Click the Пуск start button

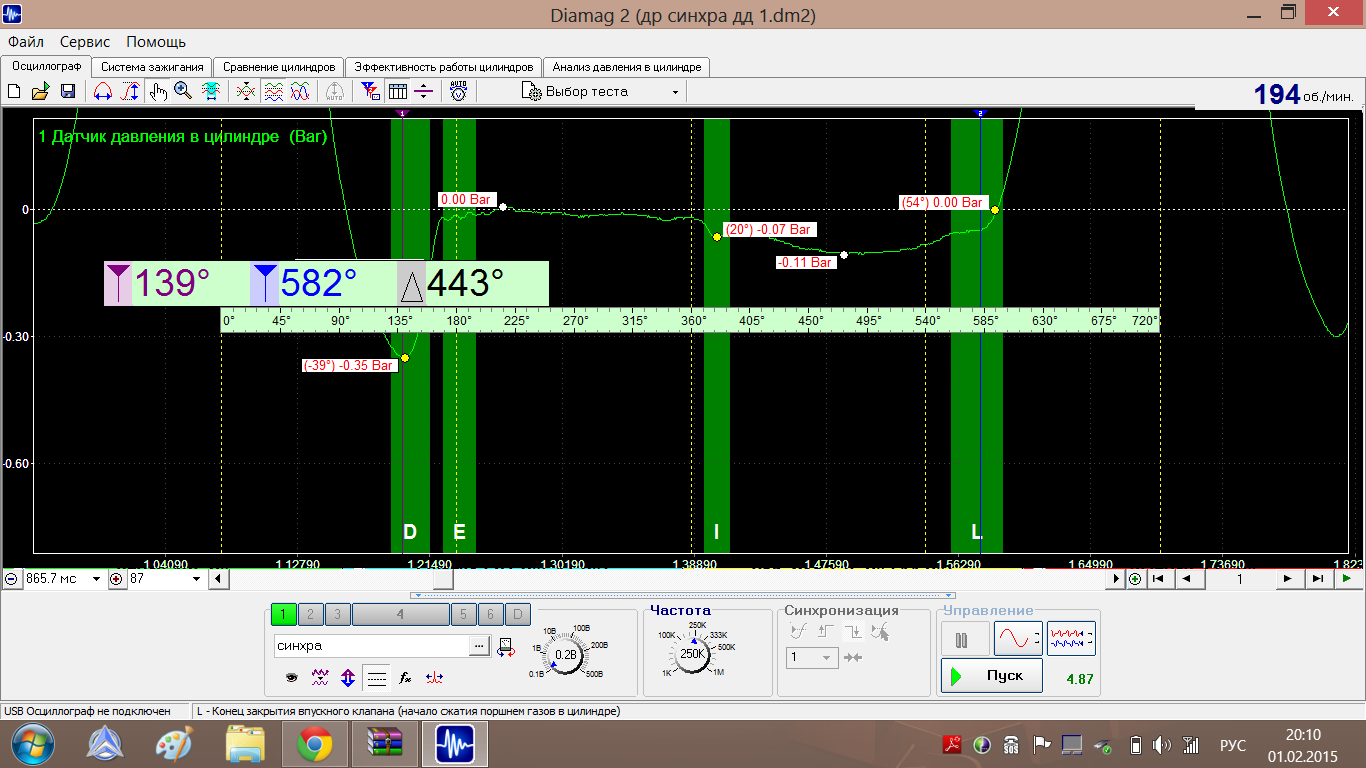[991, 676]
